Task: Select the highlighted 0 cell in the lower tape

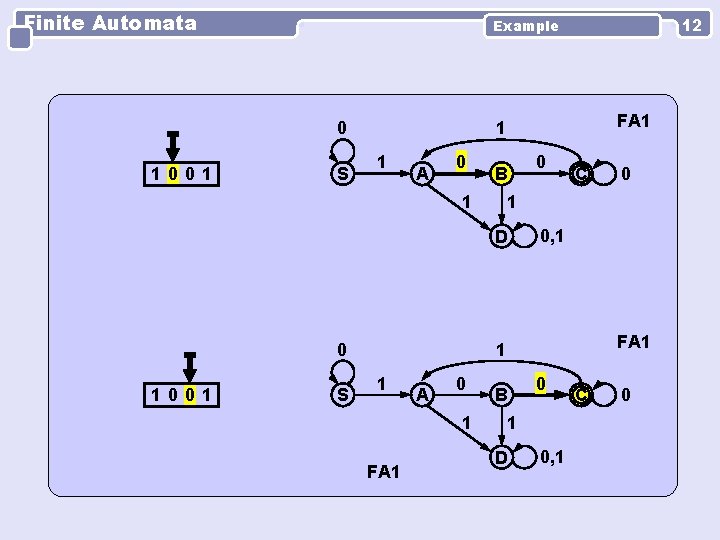Action: (190, 395)
